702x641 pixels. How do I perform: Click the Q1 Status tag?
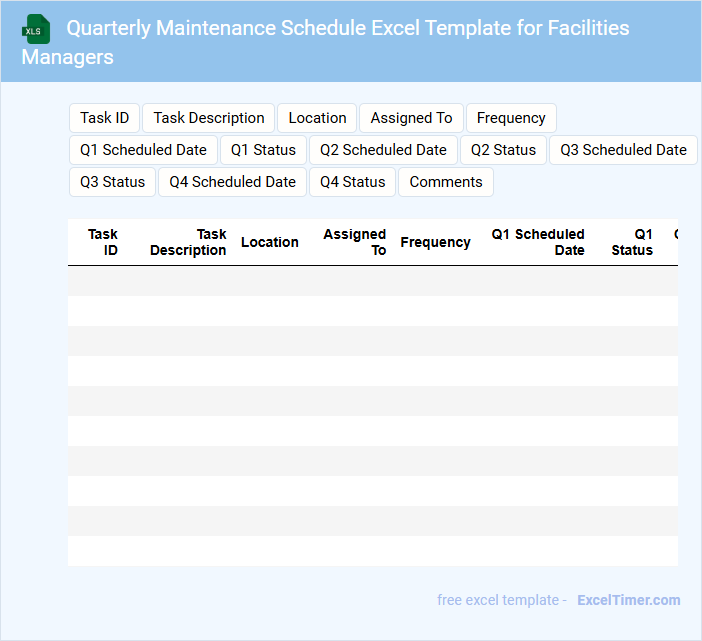pos(263,150)
